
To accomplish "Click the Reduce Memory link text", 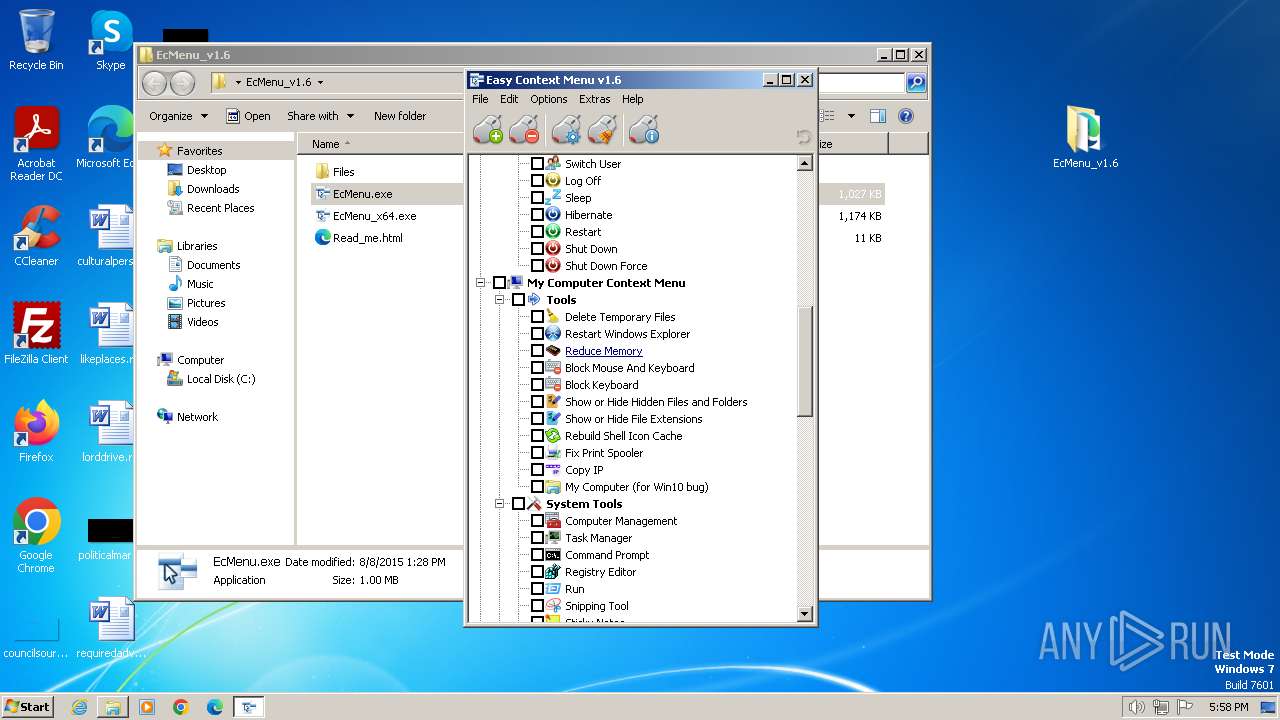I will [x=603, y=351].
